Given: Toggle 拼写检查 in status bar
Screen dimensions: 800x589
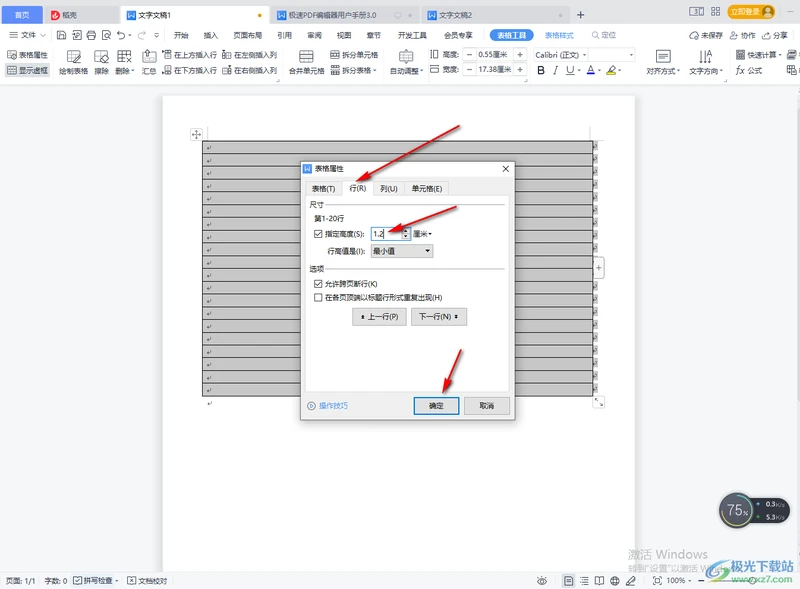Looking at the screenshot, I should 95,580.
